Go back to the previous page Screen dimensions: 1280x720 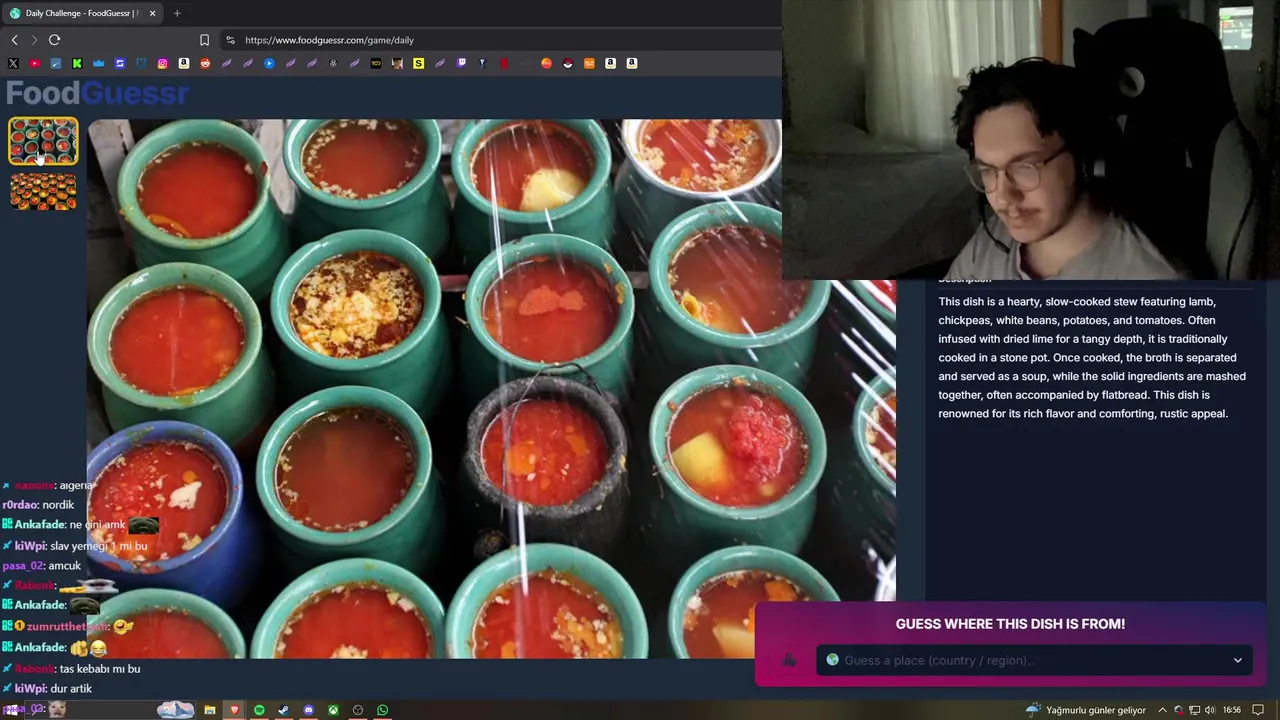click(14, 40)
